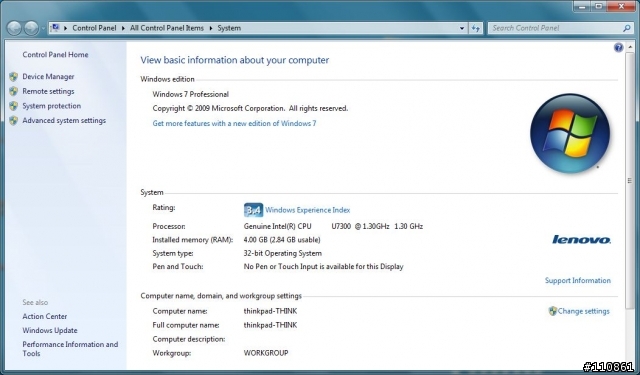
Task: Click No Pen or Touch Input text
Action: point(323,267)
